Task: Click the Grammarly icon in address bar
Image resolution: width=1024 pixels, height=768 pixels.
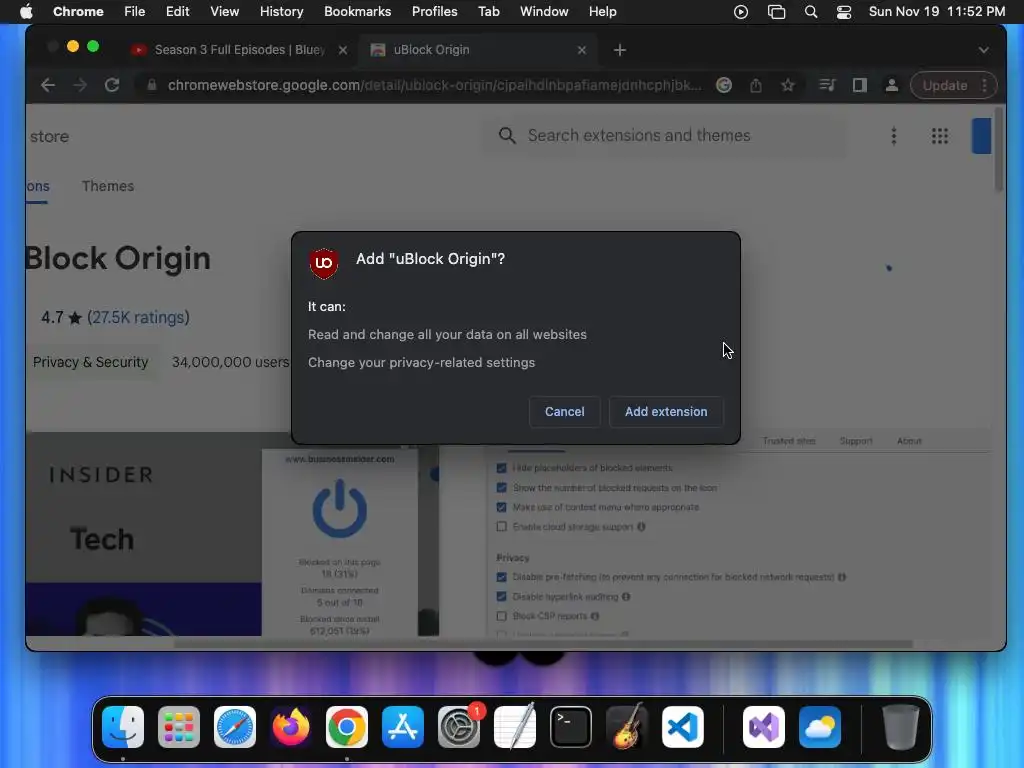Action: [x=724, y=85]
